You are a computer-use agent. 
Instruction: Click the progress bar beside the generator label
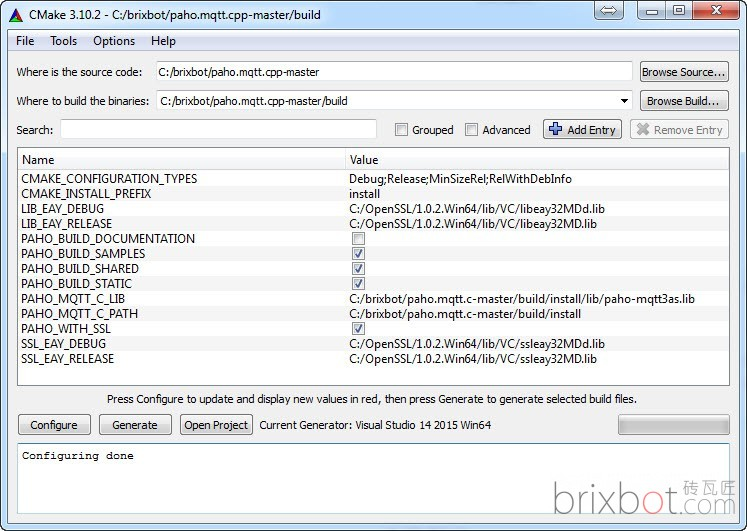tap(672, 425)
